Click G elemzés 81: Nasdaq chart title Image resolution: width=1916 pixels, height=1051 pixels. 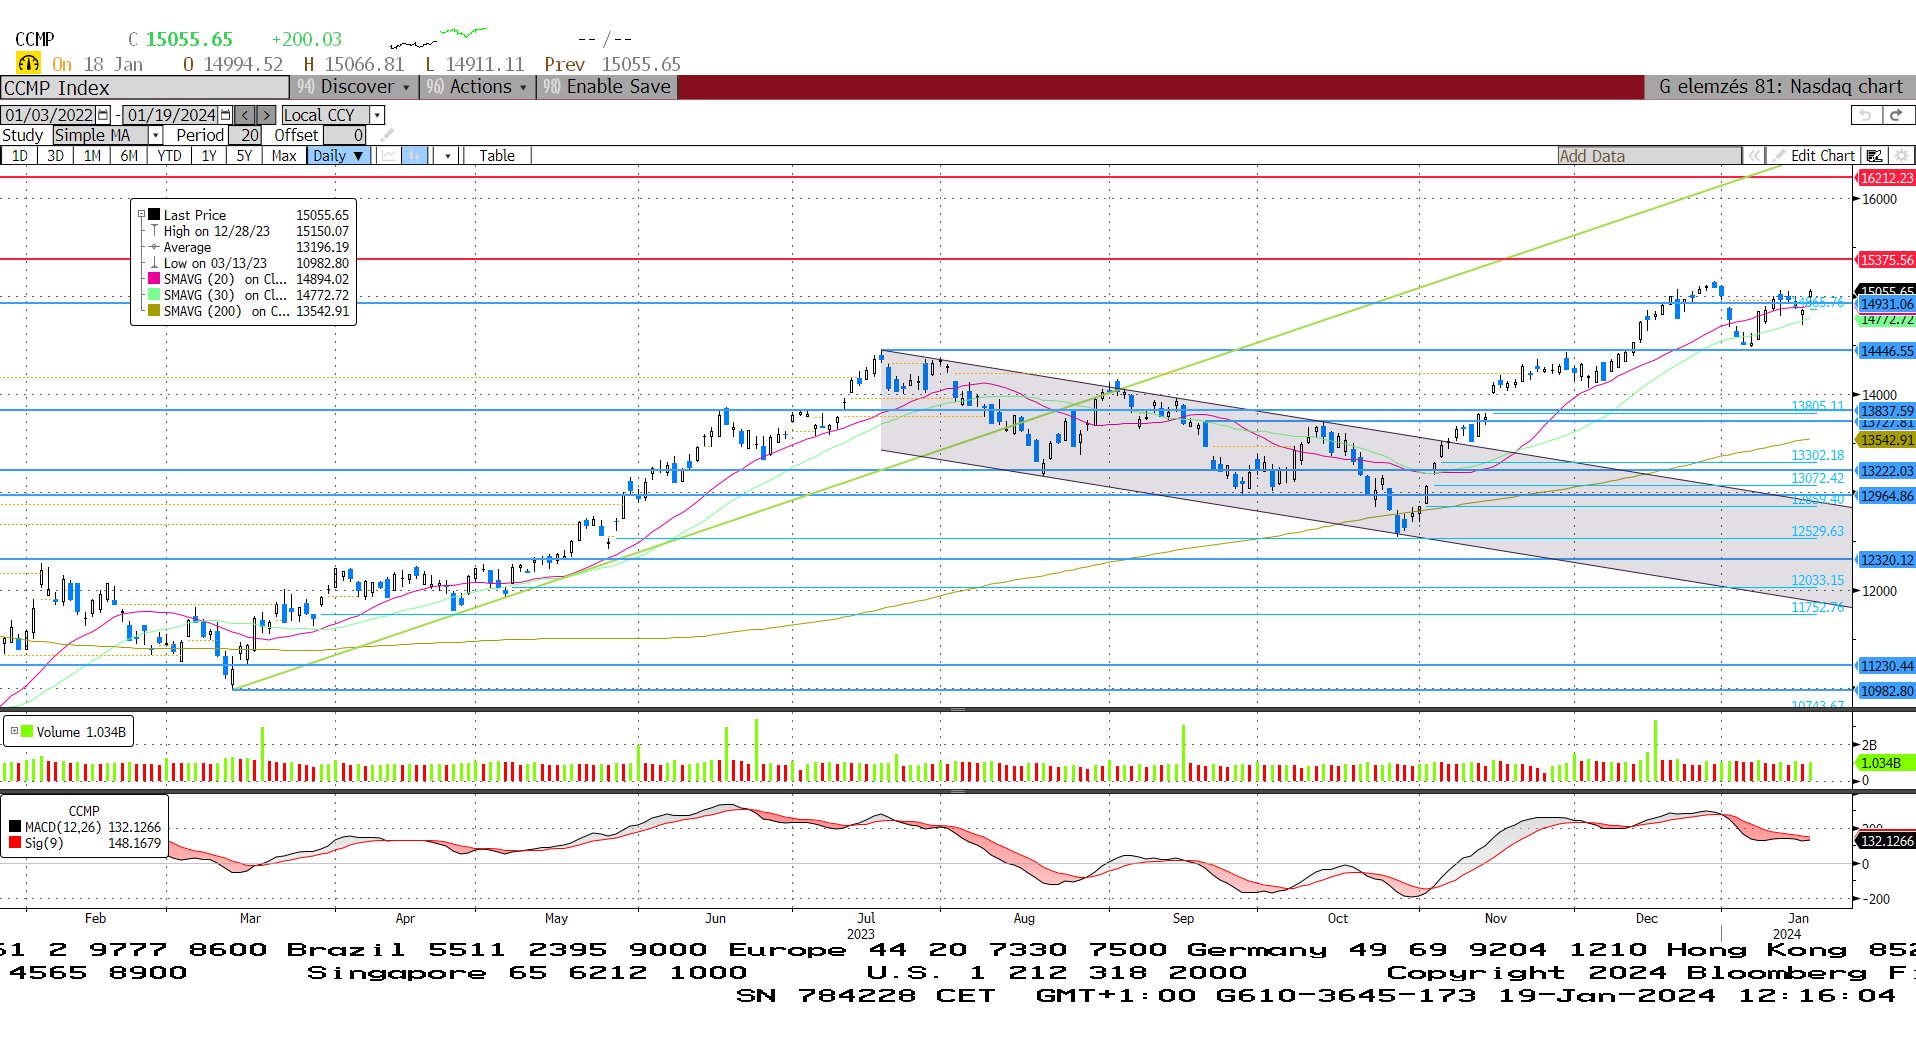tap(1780, 87)
